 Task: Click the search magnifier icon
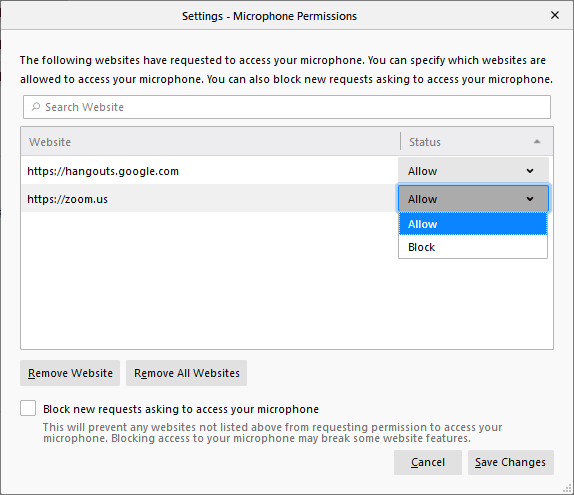tap(36, 107)
